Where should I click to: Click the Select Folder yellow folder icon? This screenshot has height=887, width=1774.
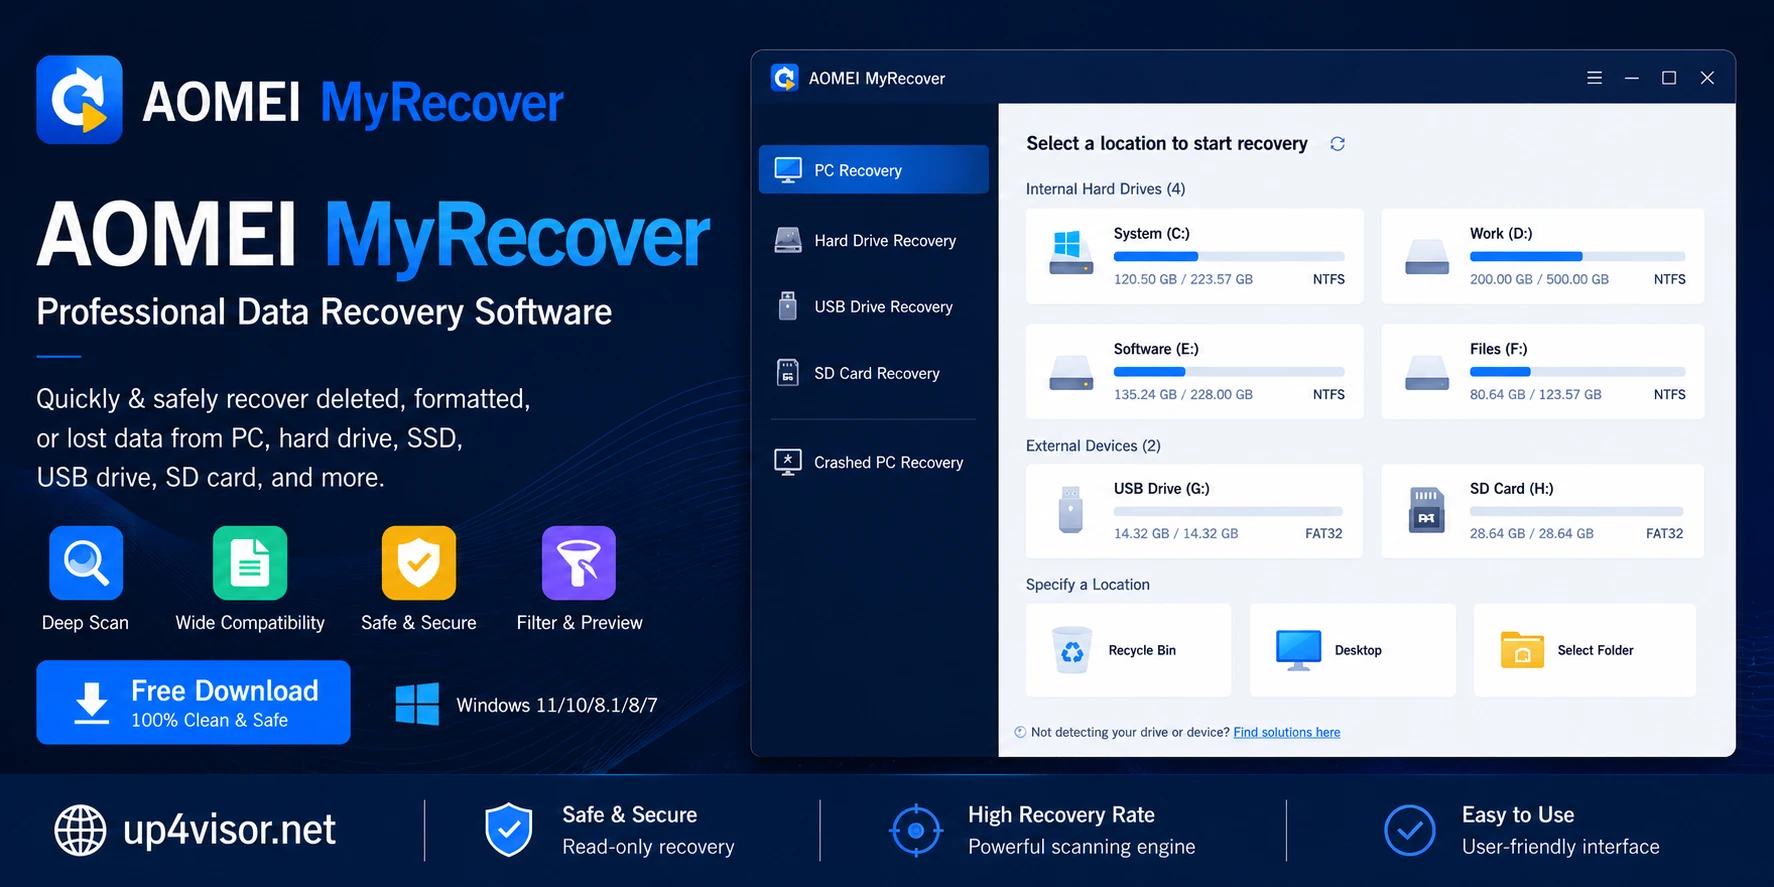tap(1522, 650)
